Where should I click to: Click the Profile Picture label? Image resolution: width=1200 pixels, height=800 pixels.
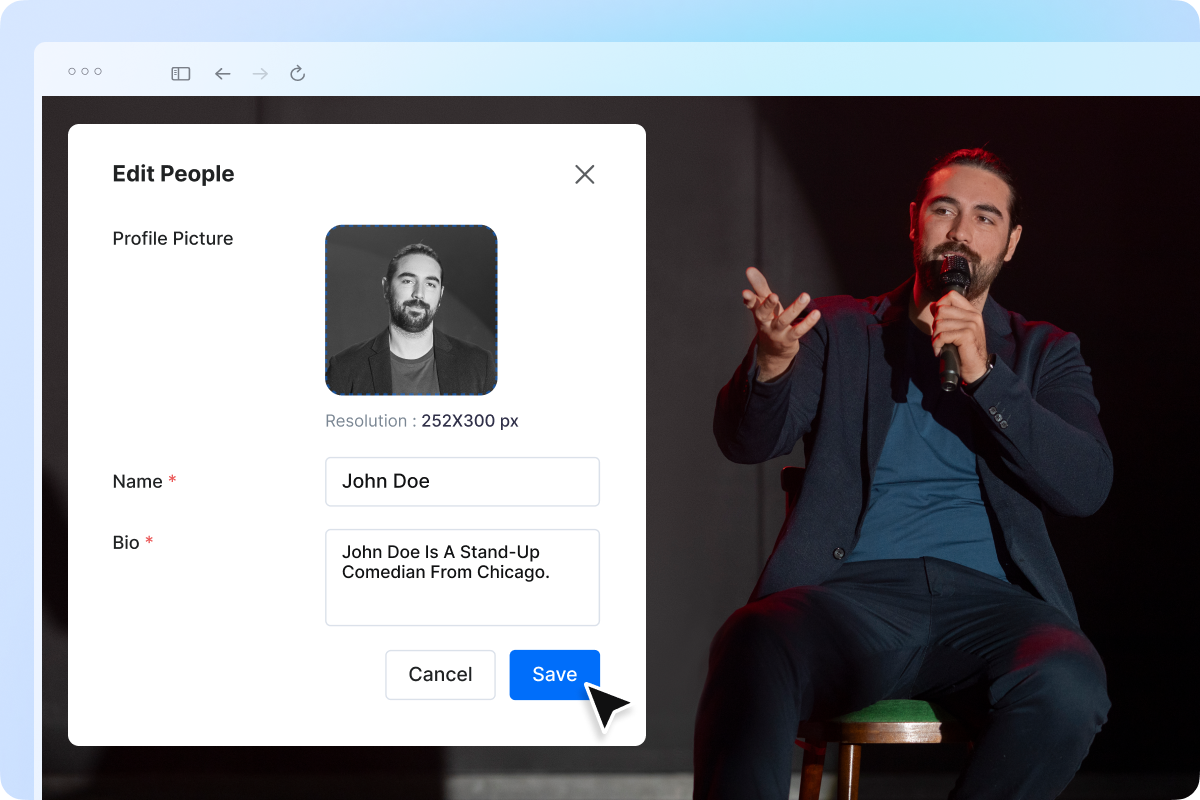[173, 239]
